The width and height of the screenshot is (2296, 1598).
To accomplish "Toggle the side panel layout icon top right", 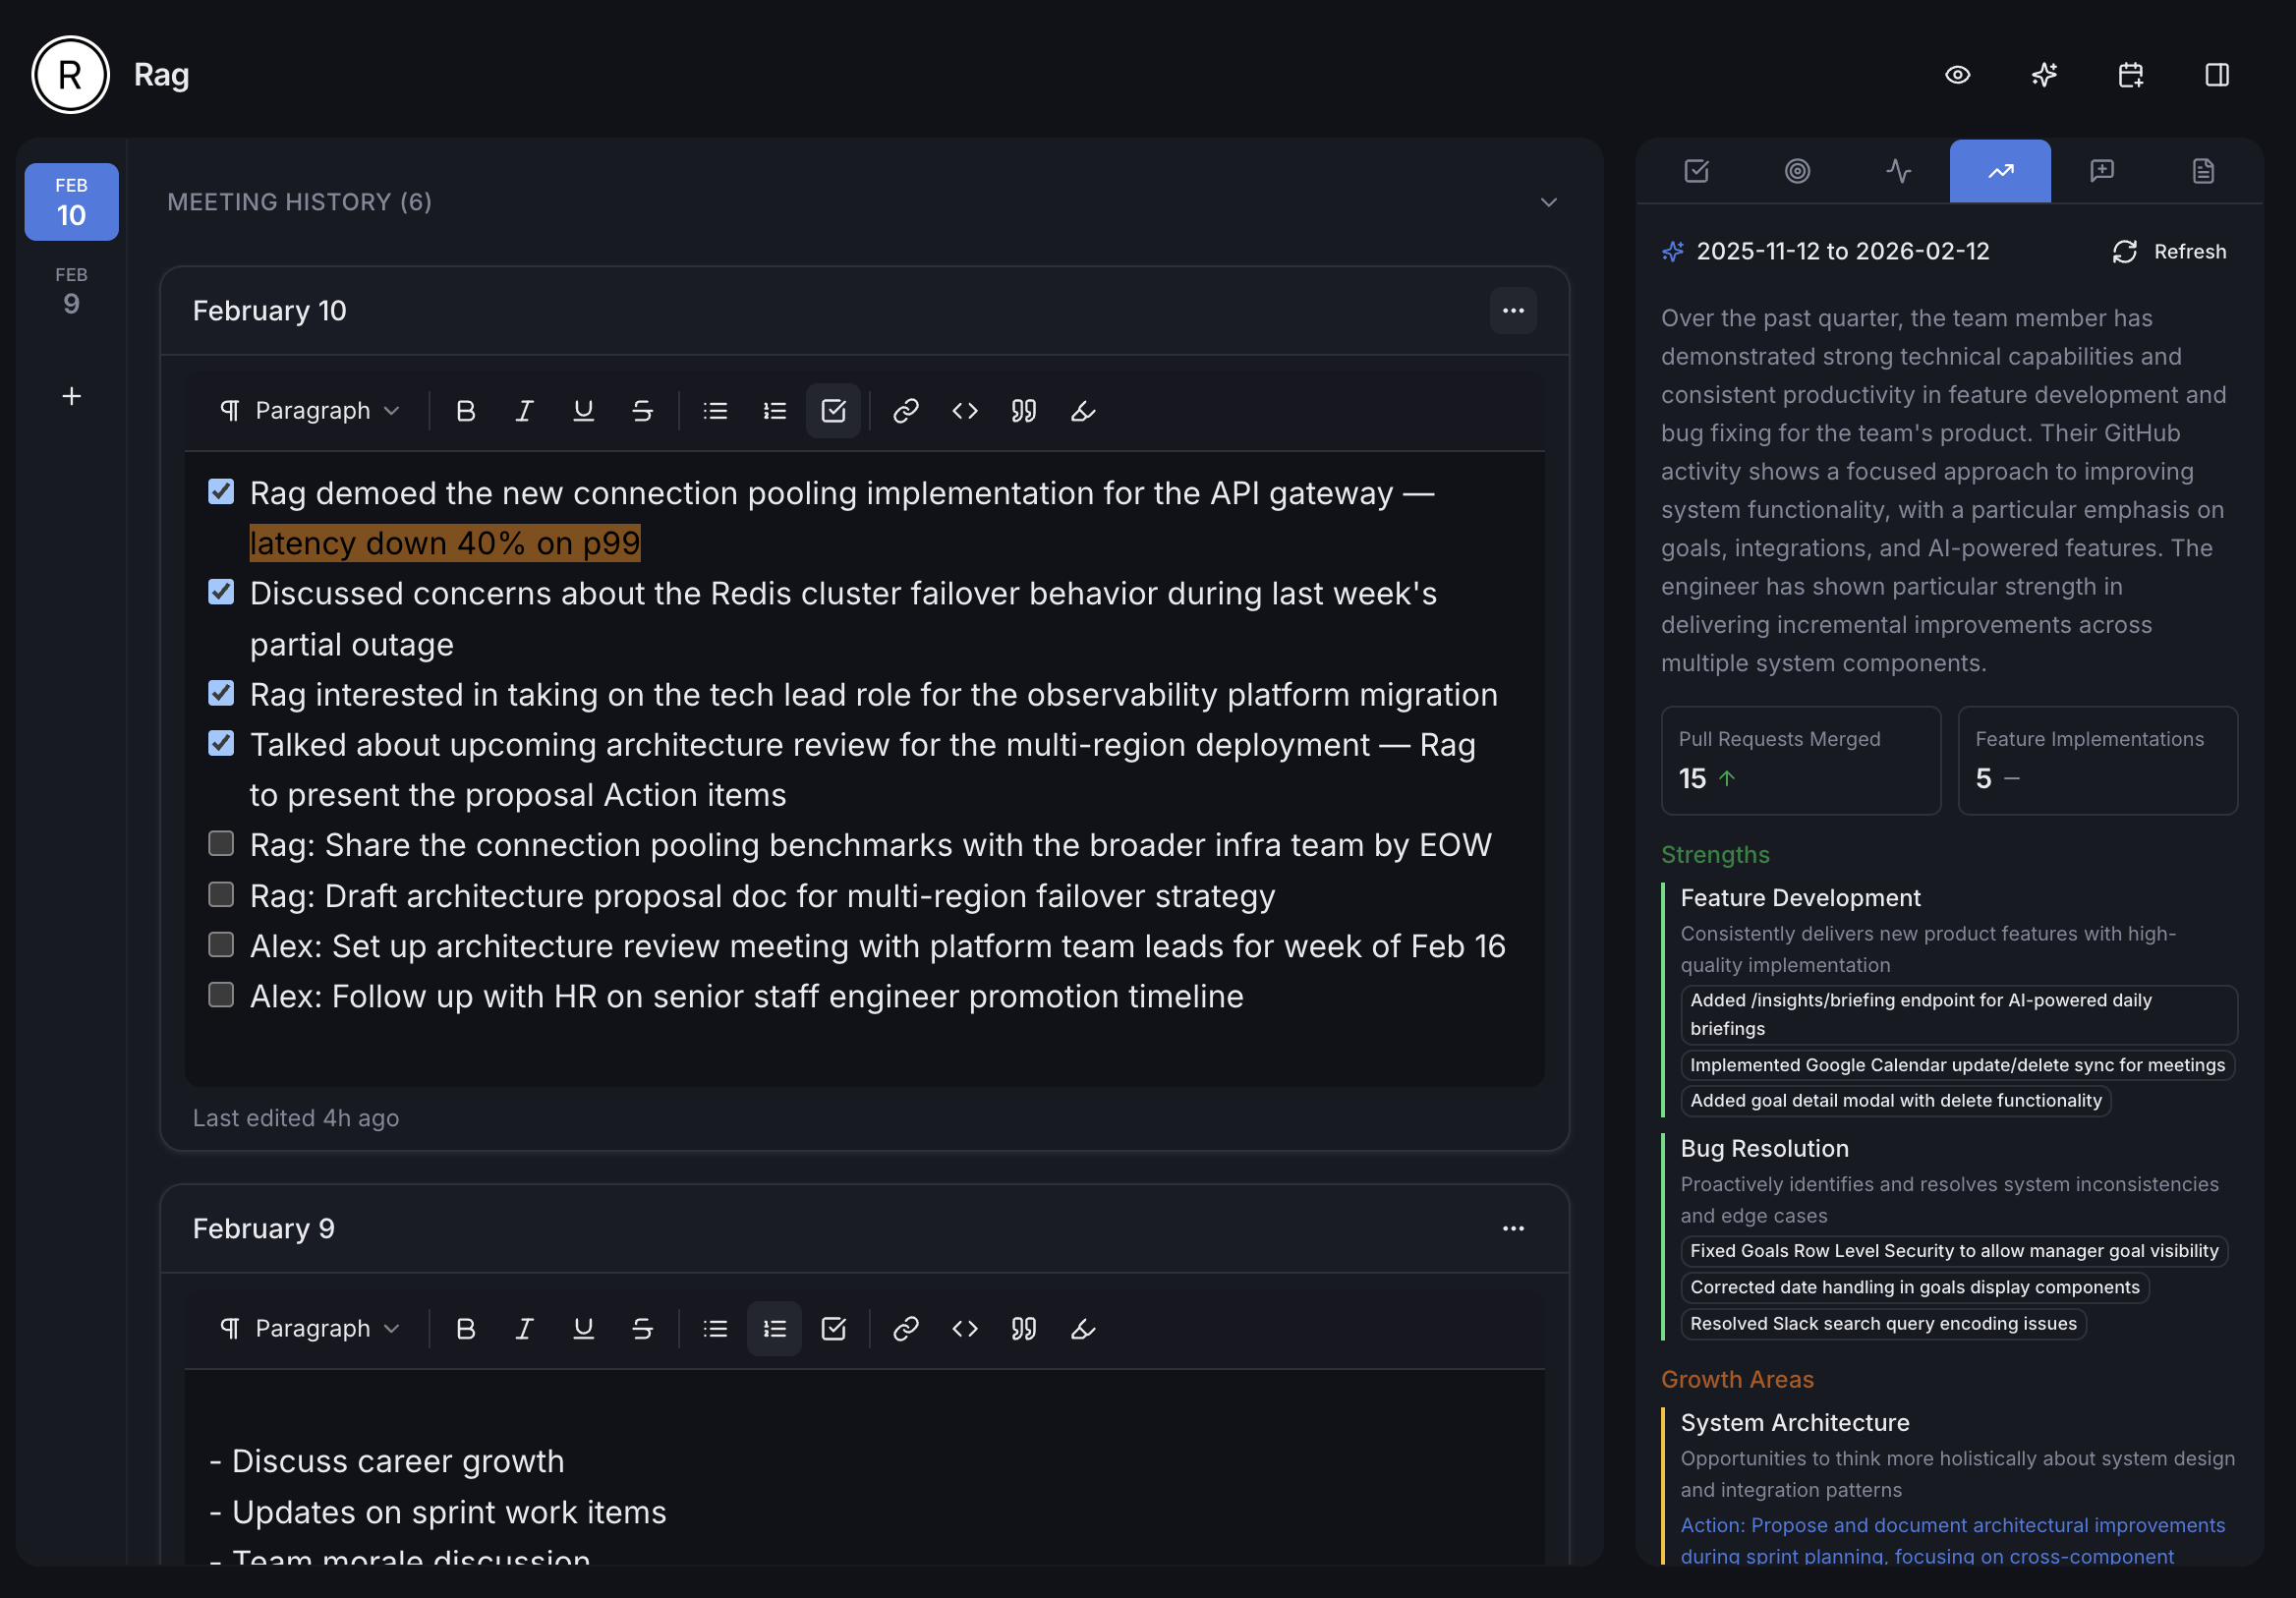I will [x=2218, y=75].
